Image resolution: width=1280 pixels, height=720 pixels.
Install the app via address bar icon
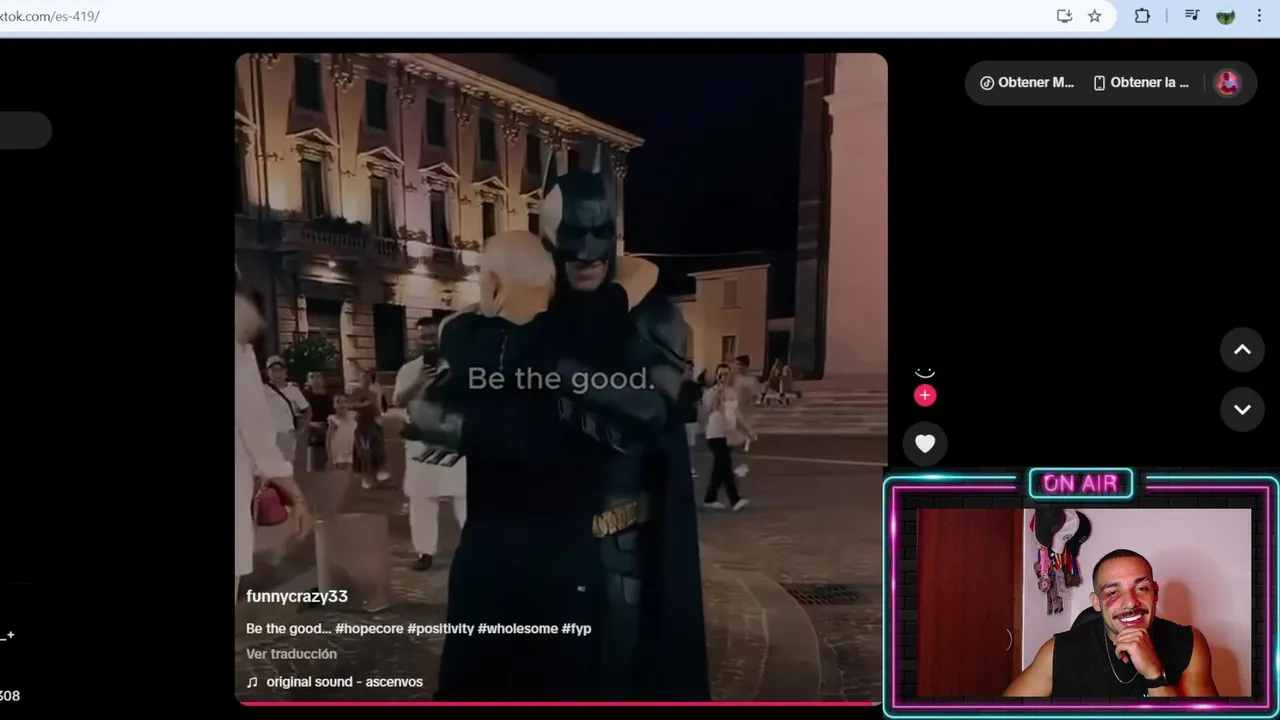click(1064, 16)
